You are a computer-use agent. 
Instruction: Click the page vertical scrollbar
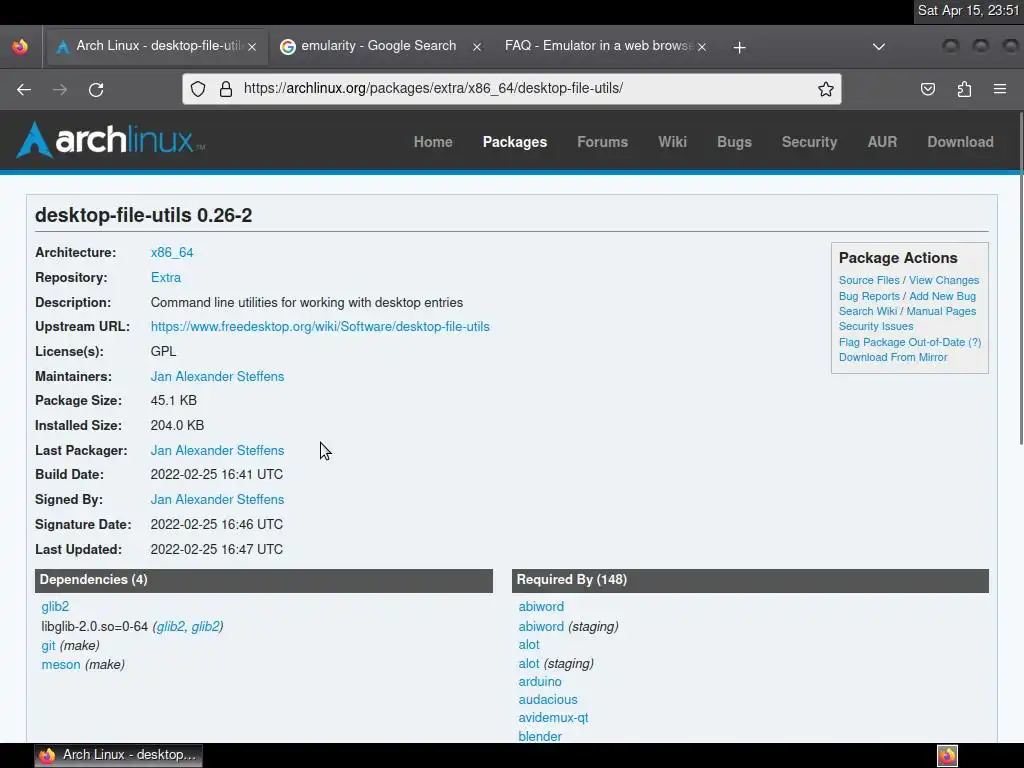1020,278
